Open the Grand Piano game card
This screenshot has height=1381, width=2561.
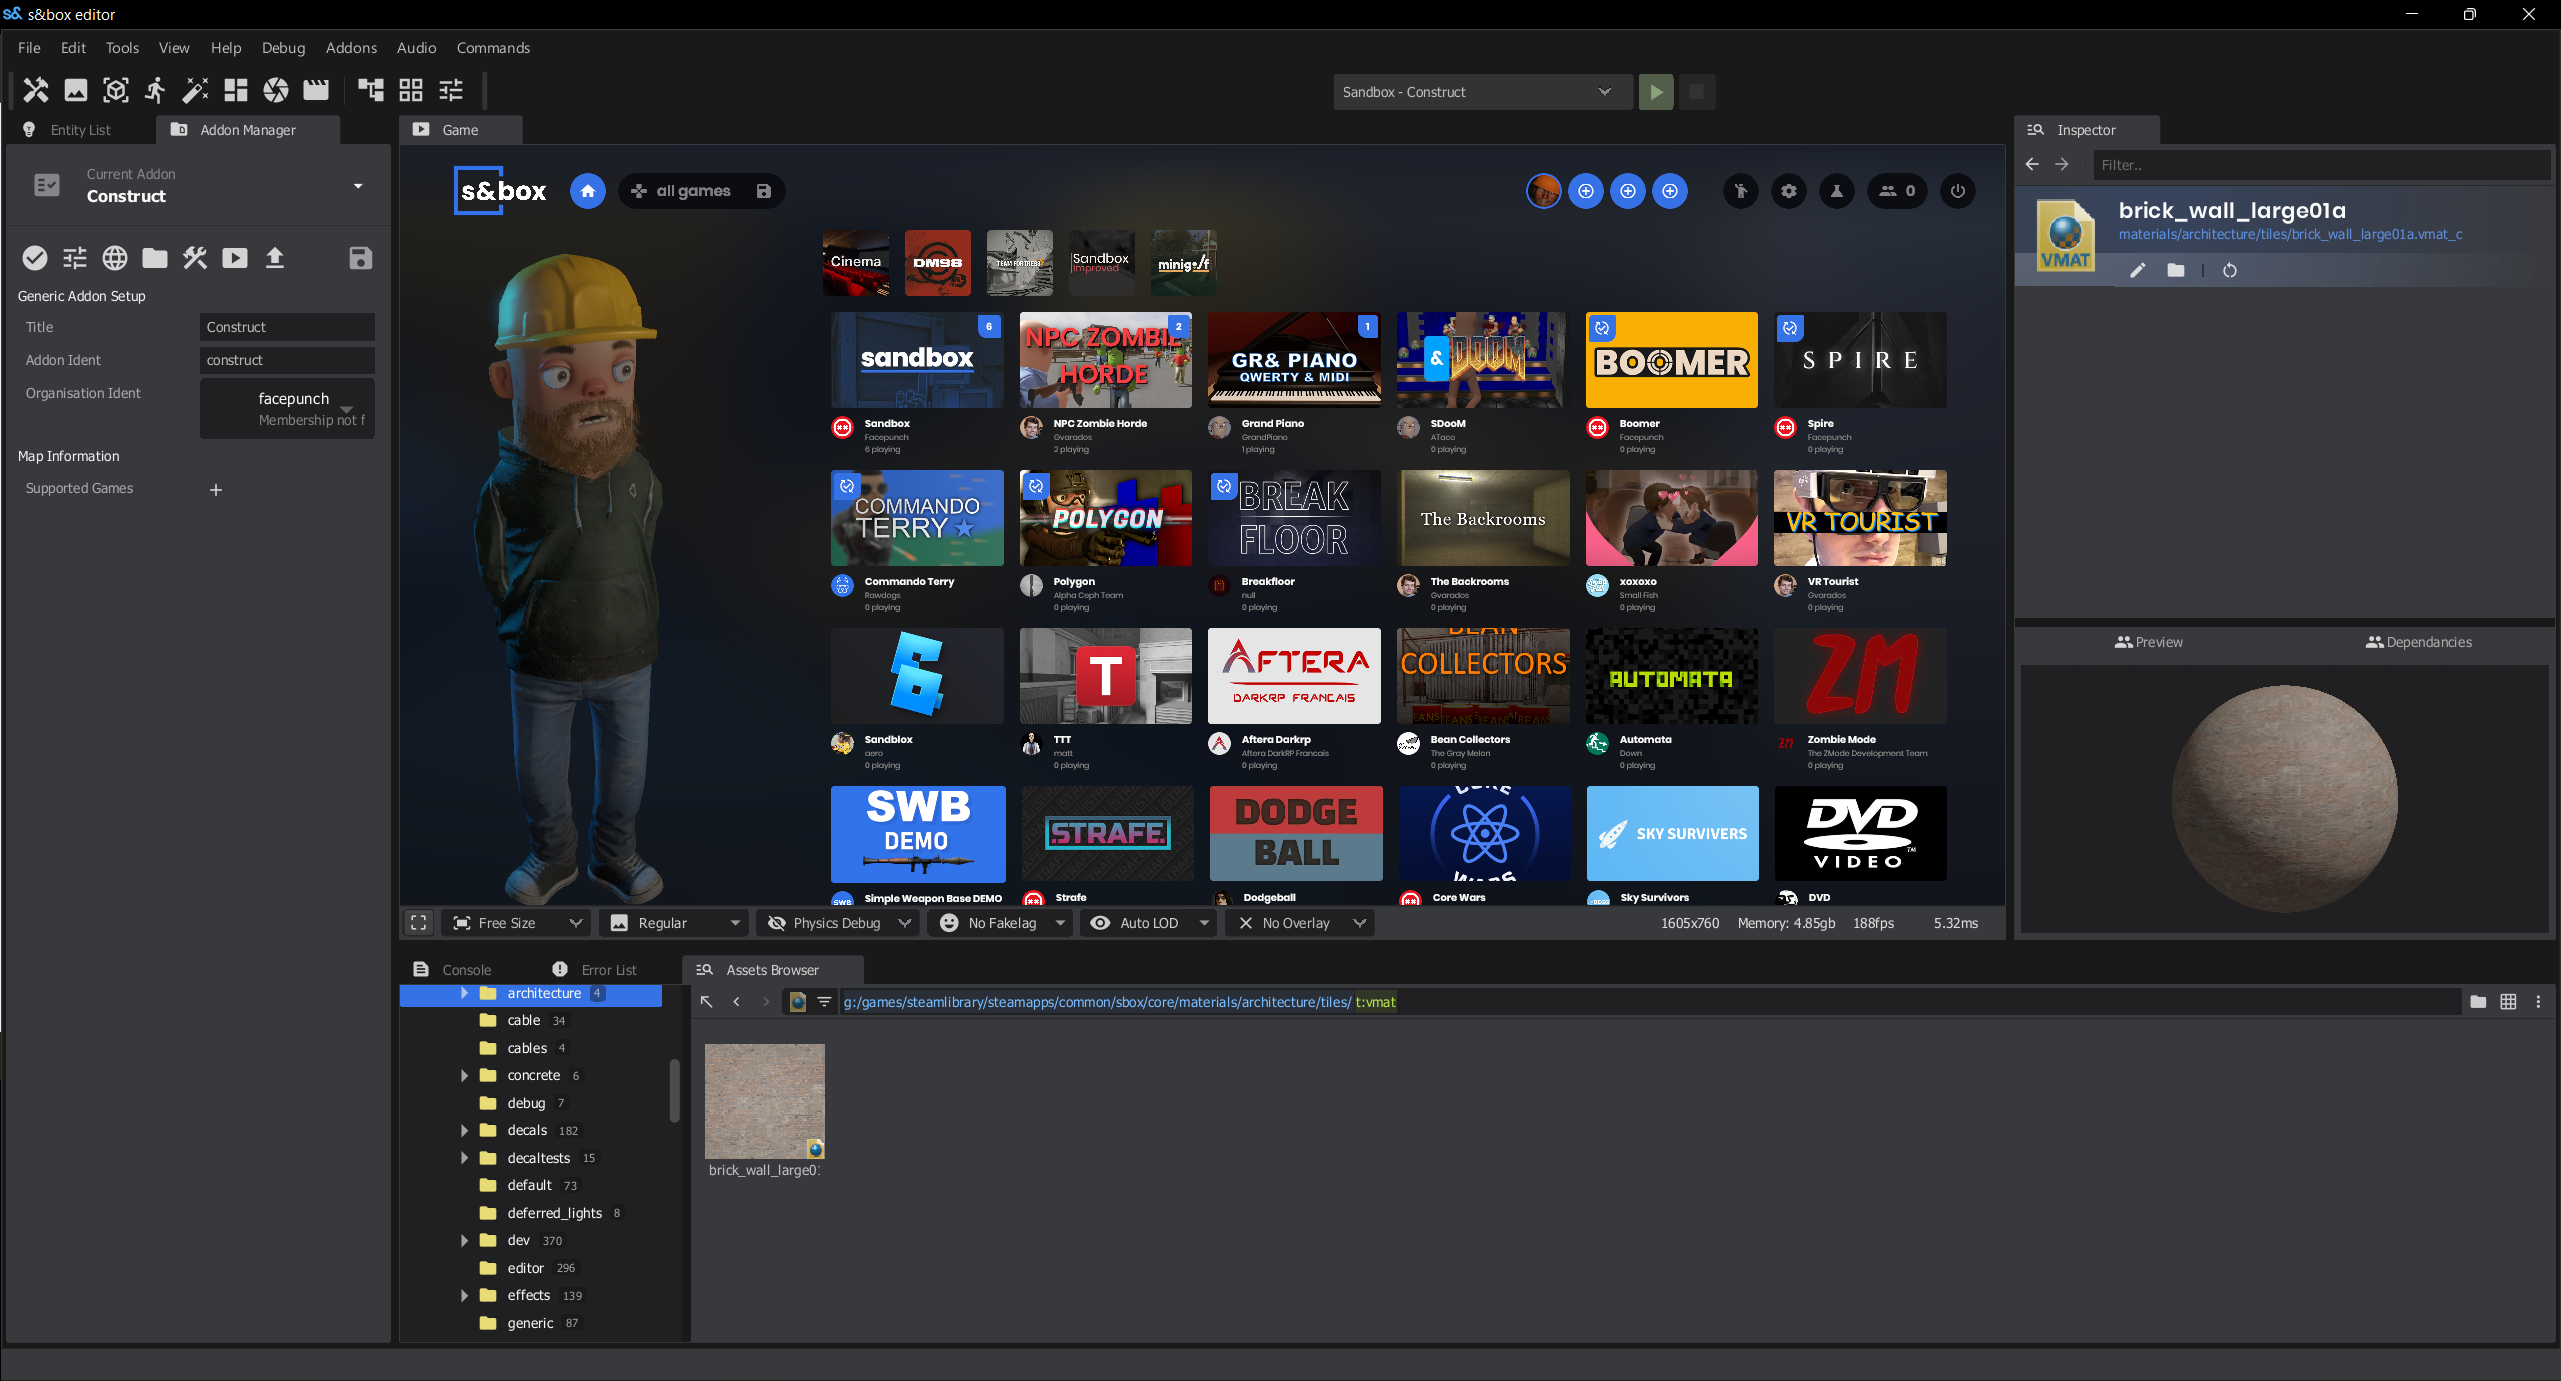[x=1294, y=359]
